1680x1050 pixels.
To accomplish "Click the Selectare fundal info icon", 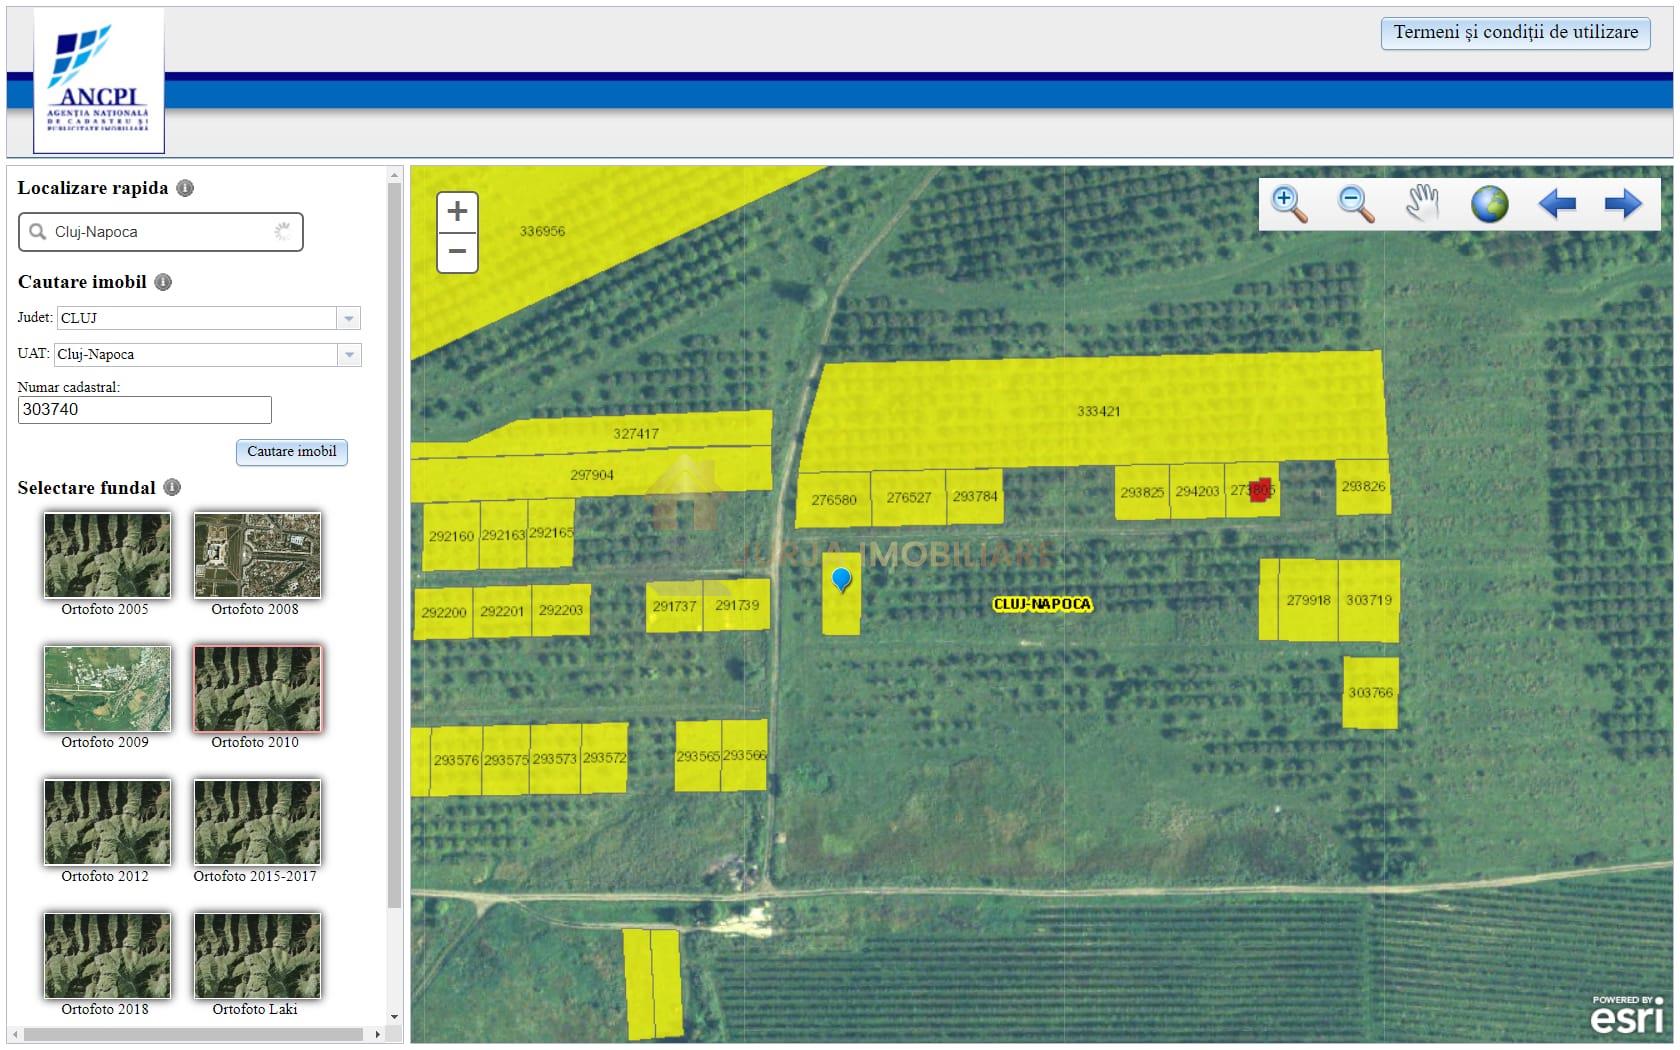I will pos(172,487).
